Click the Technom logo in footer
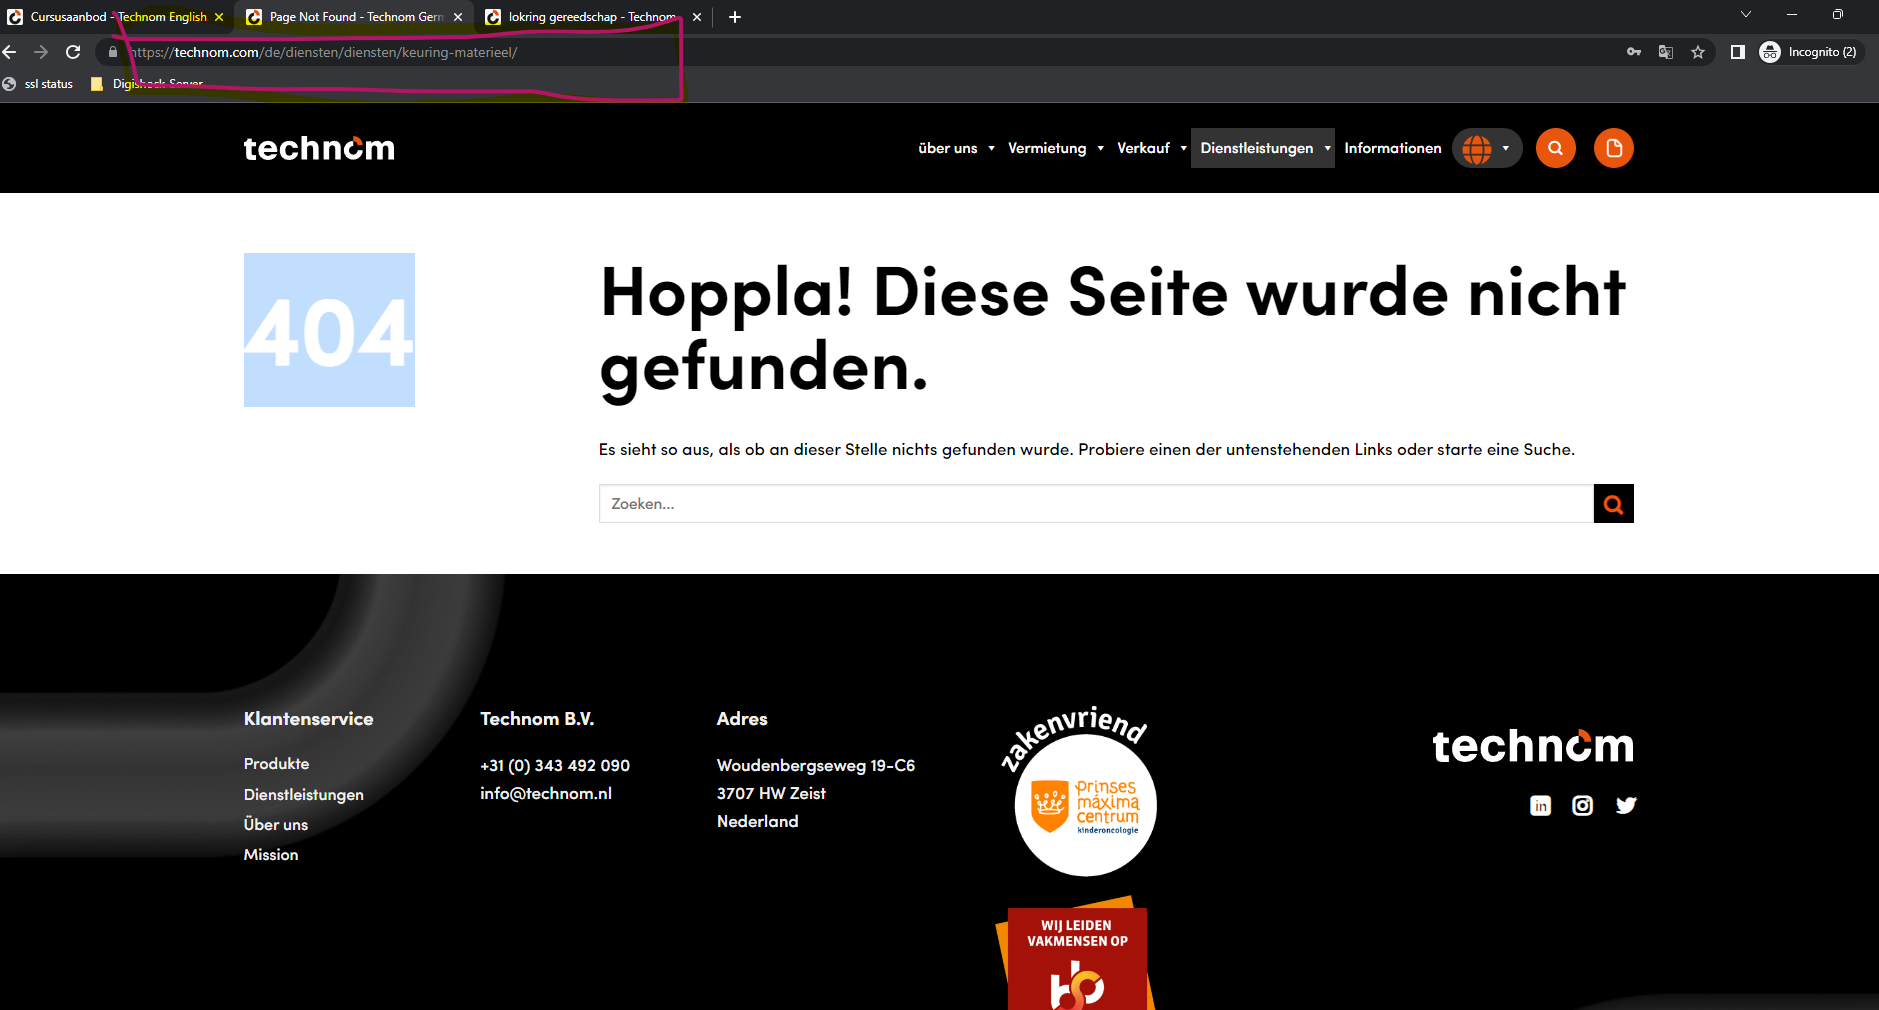The image size is (1879, 1010). point(1533,746)
